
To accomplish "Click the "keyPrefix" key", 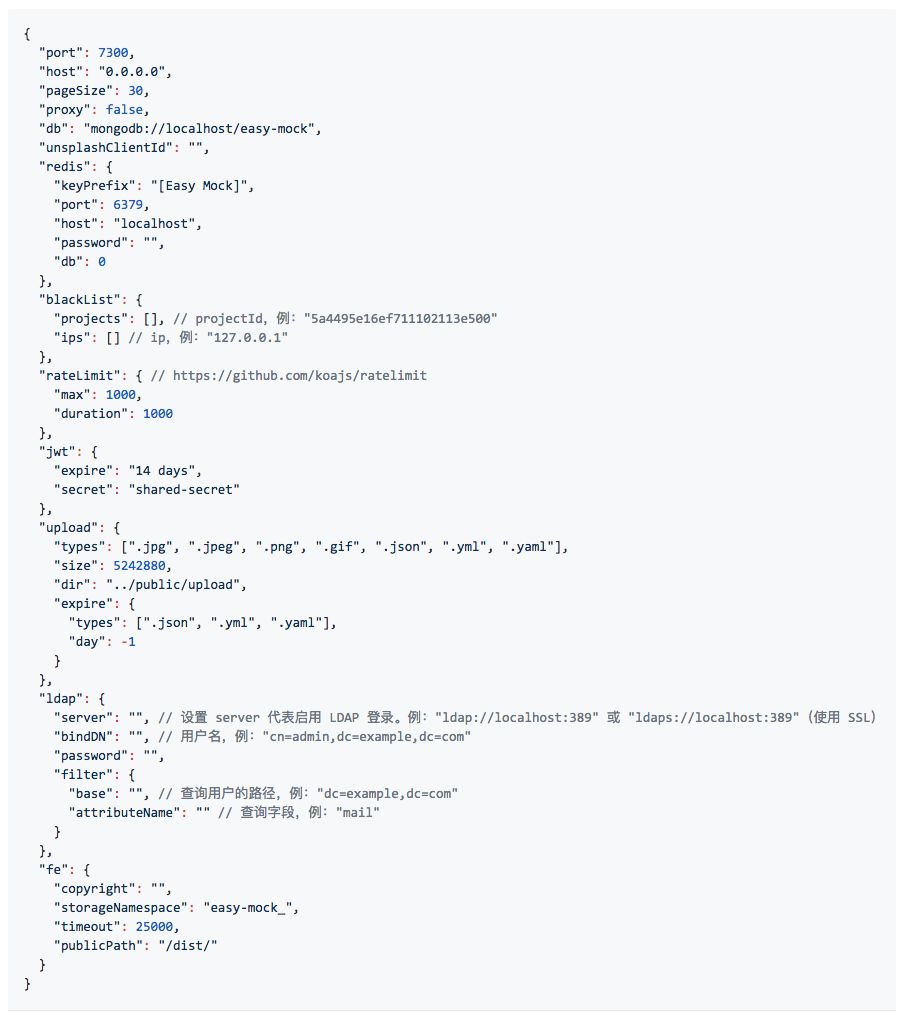I will click(x=95, y=185).
